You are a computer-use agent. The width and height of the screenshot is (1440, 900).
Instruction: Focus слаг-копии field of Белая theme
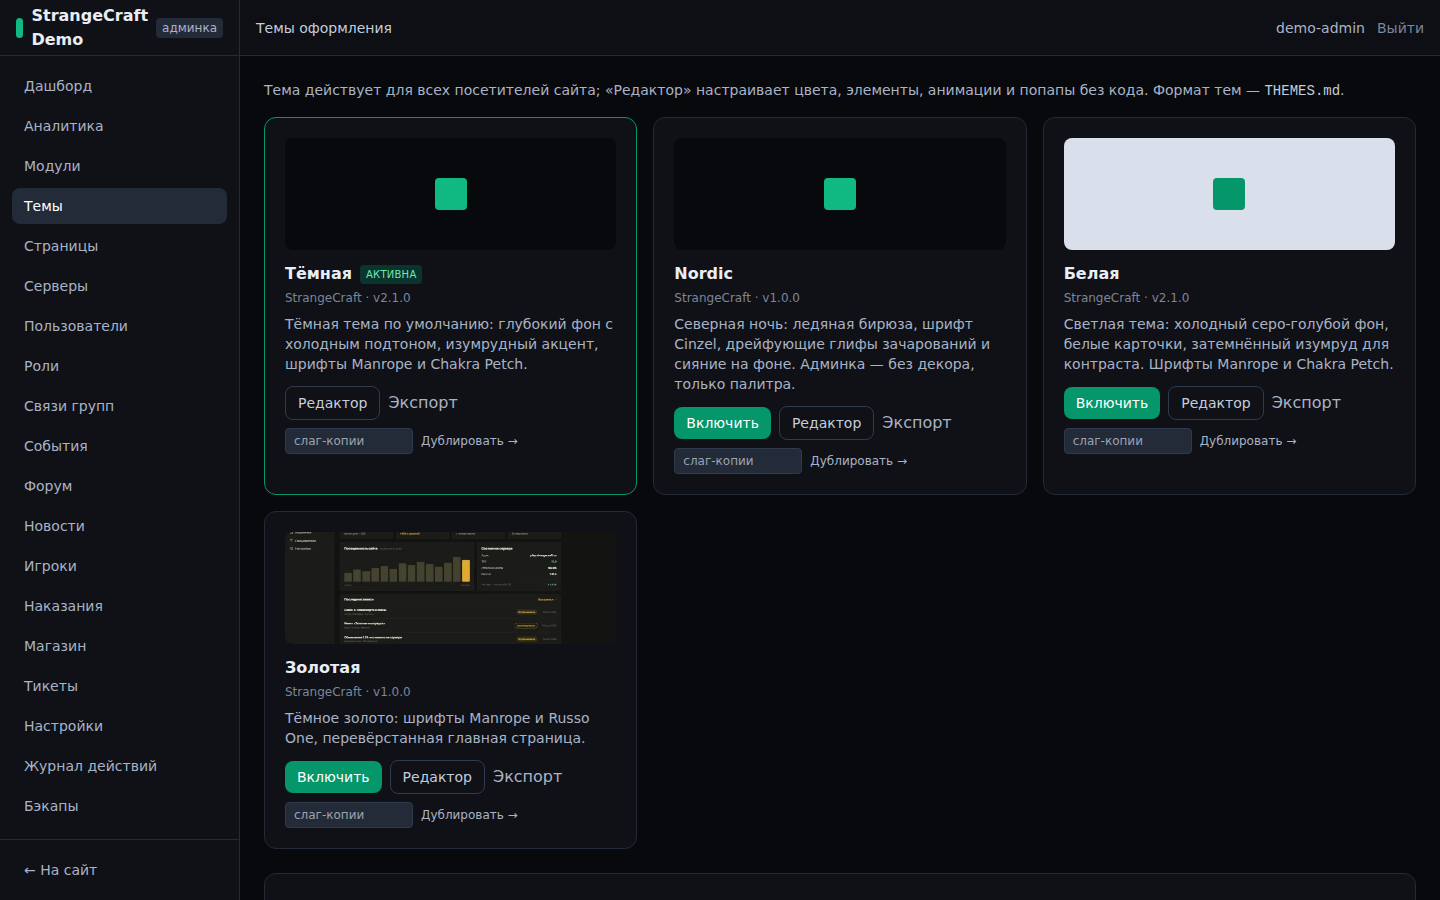1128,441
